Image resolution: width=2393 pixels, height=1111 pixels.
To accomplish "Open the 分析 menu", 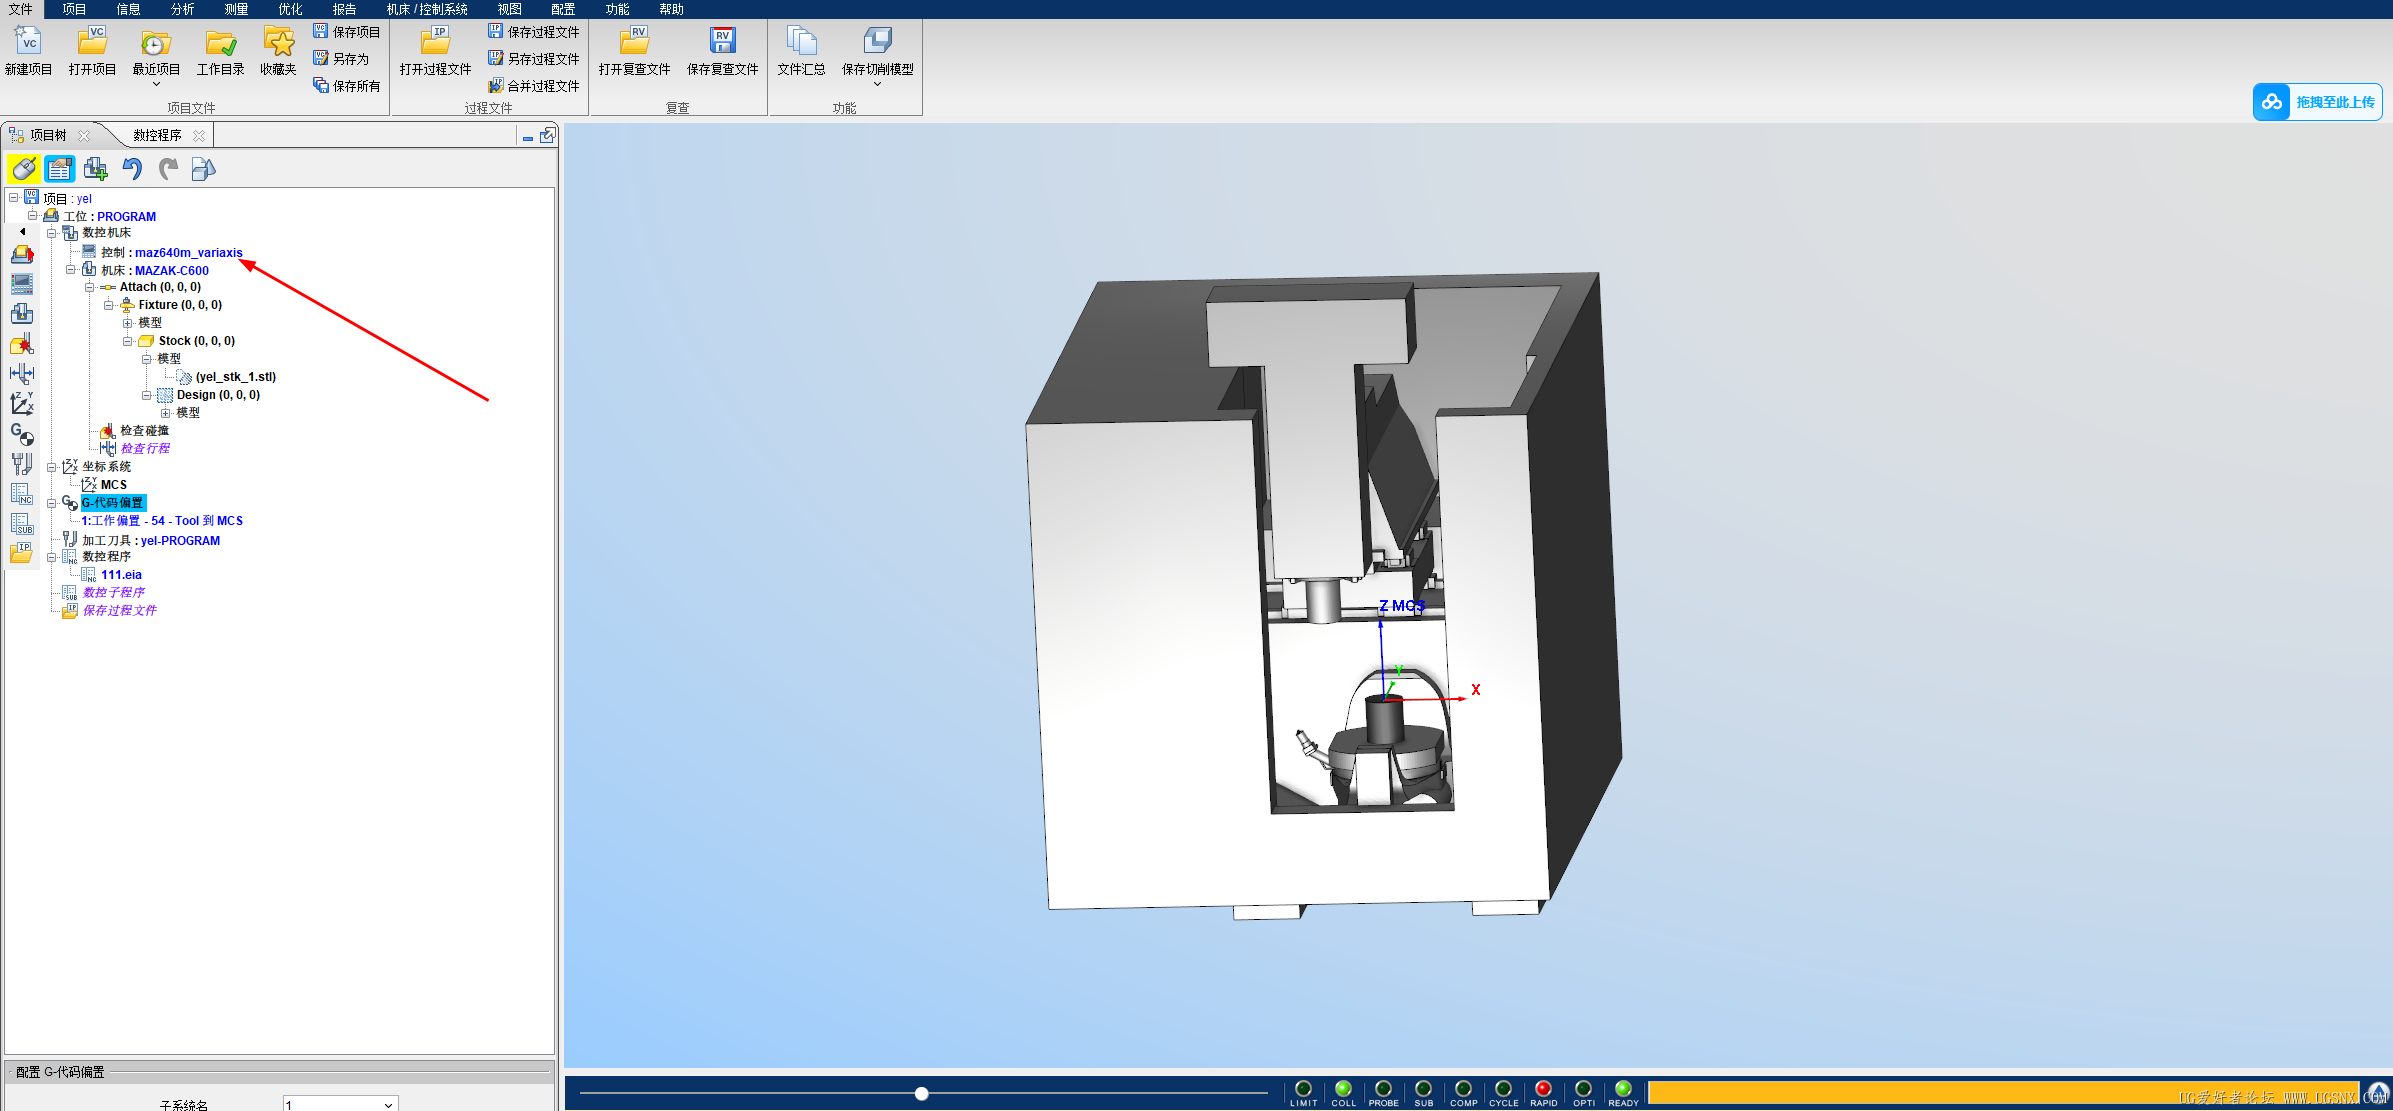I will pyautogui.click(x=182, y=9).
